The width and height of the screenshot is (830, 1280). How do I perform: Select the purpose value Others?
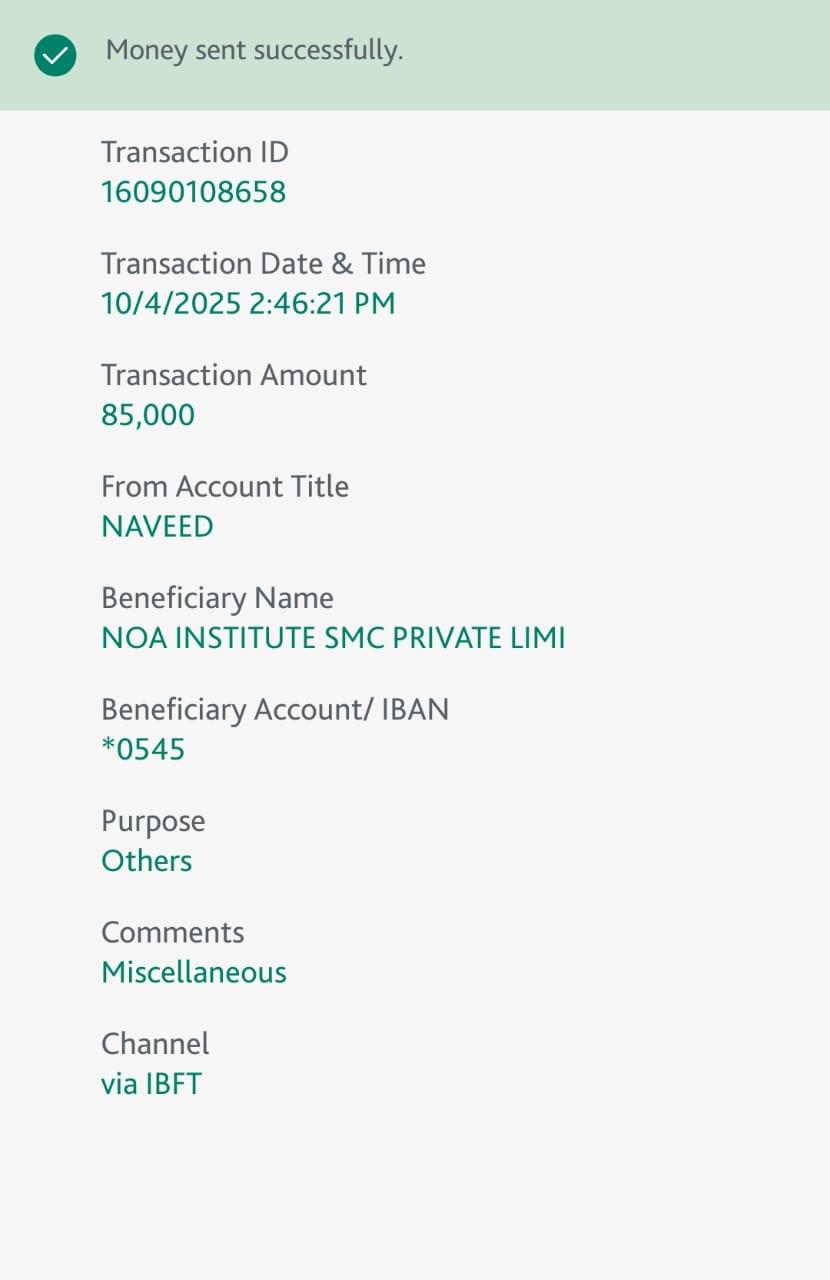146,861
